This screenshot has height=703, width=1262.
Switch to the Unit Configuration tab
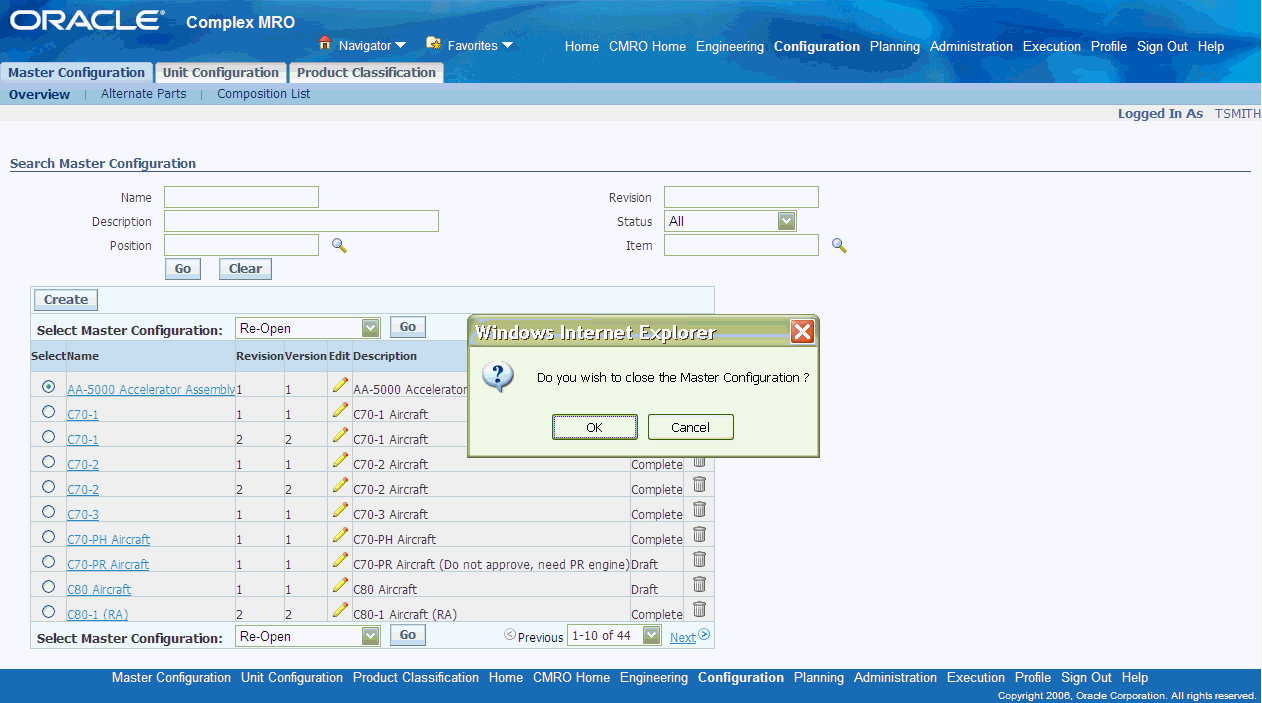click(x=221, y=73)
